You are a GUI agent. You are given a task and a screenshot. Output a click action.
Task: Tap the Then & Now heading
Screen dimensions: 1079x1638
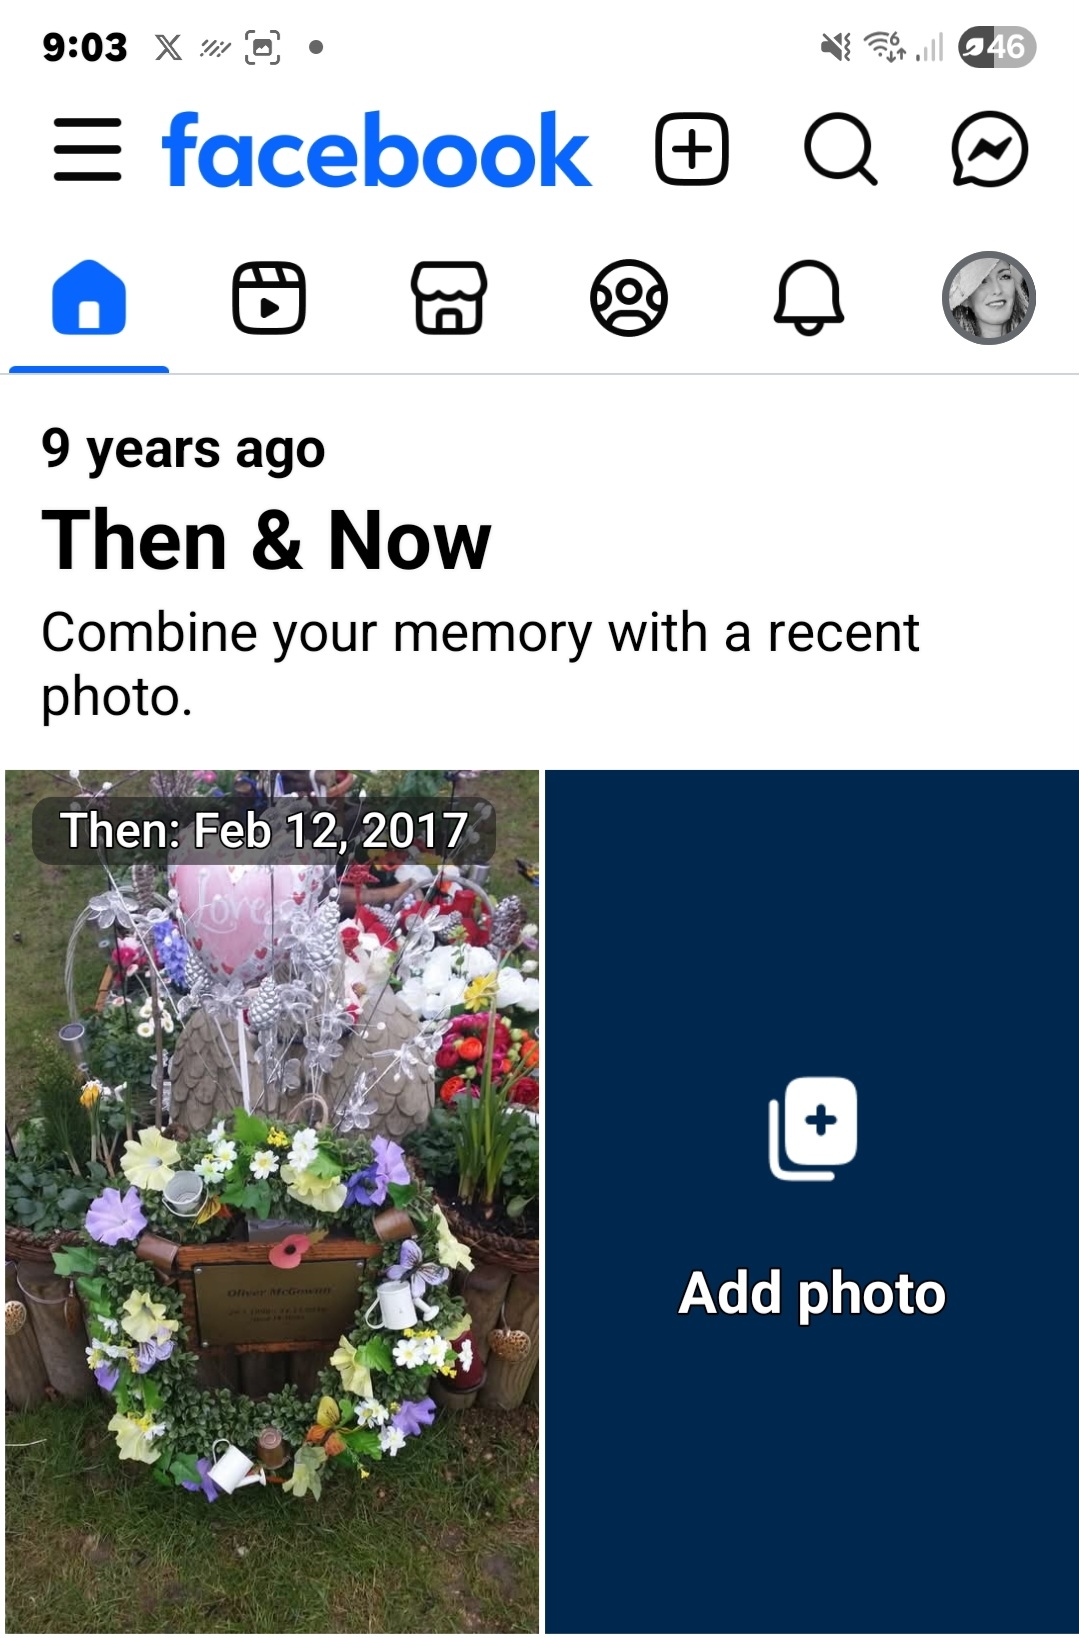click(266, 540)
